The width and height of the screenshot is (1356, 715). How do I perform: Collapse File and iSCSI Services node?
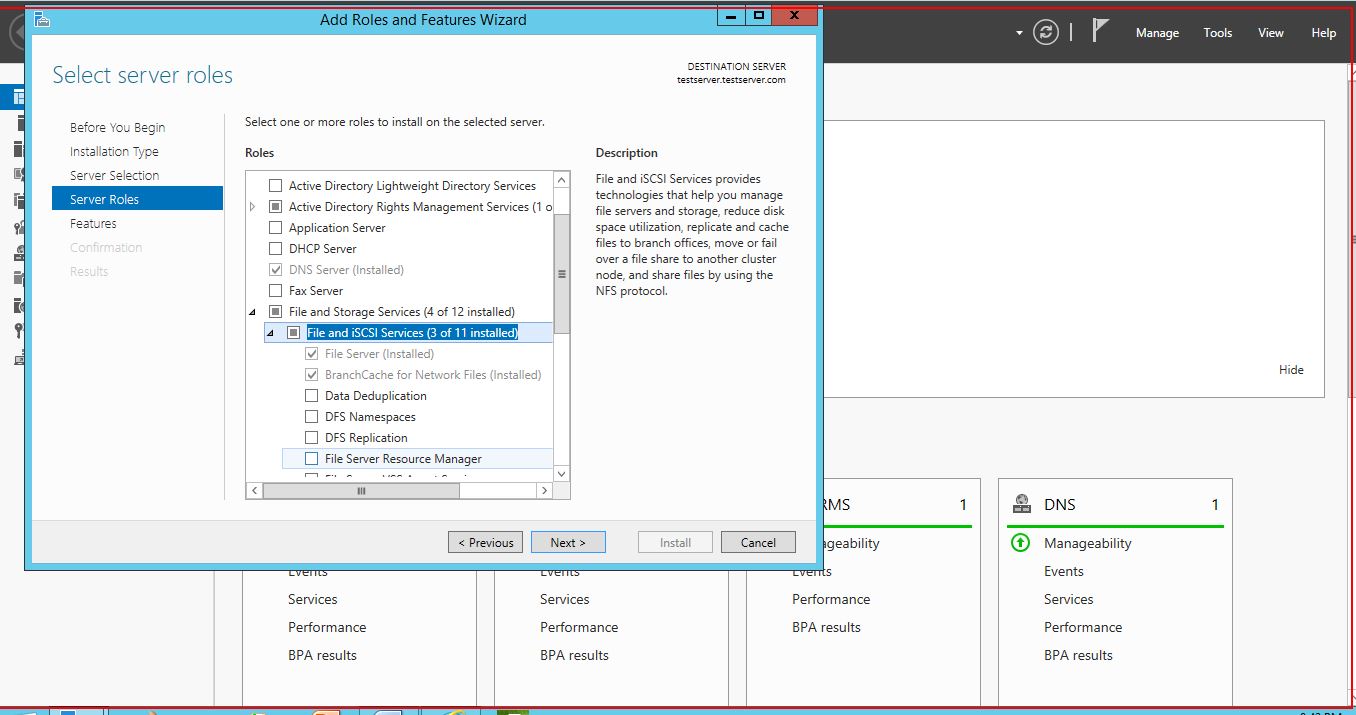click(x=271, y=333)
